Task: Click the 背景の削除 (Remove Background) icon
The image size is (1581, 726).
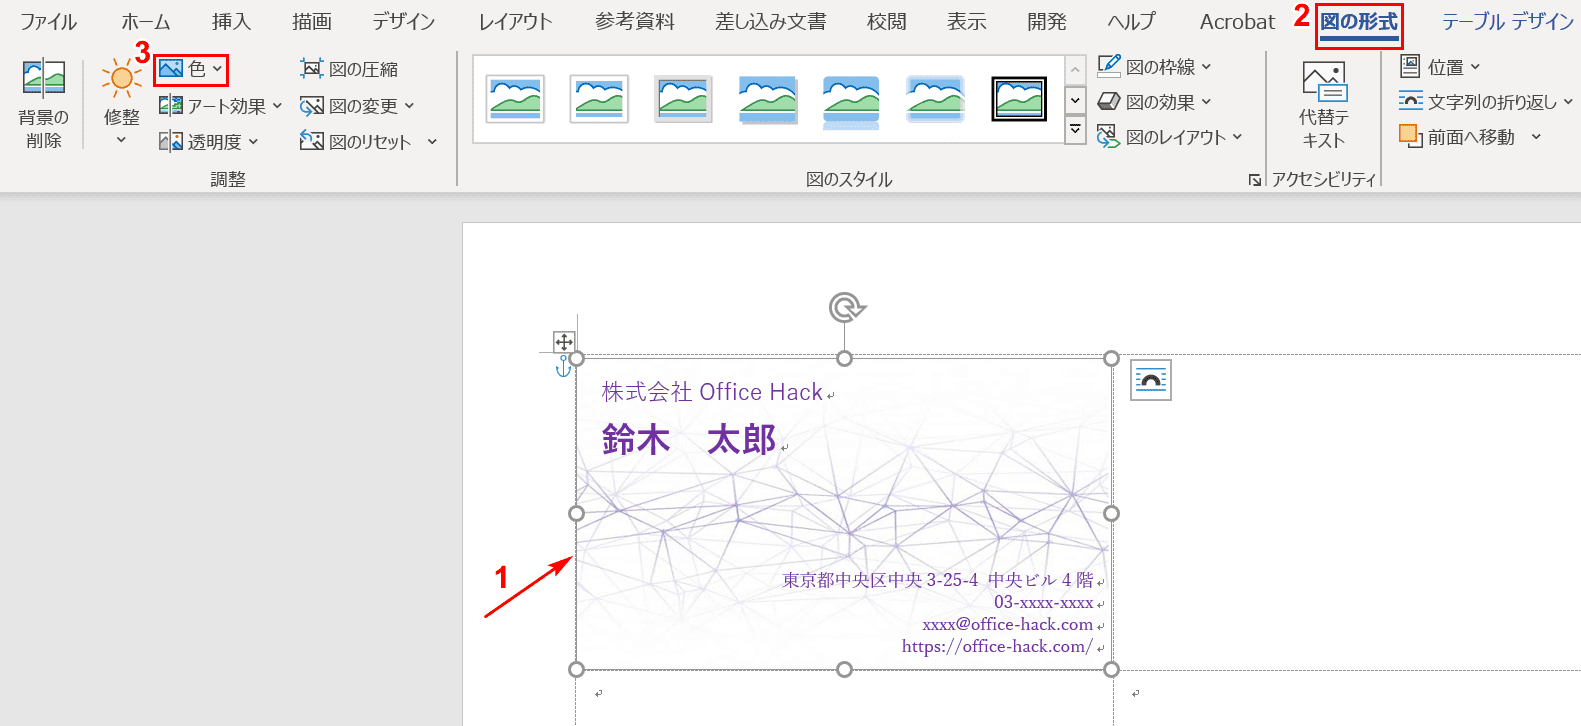Action: pyautogui.click(x=44, y=79)
